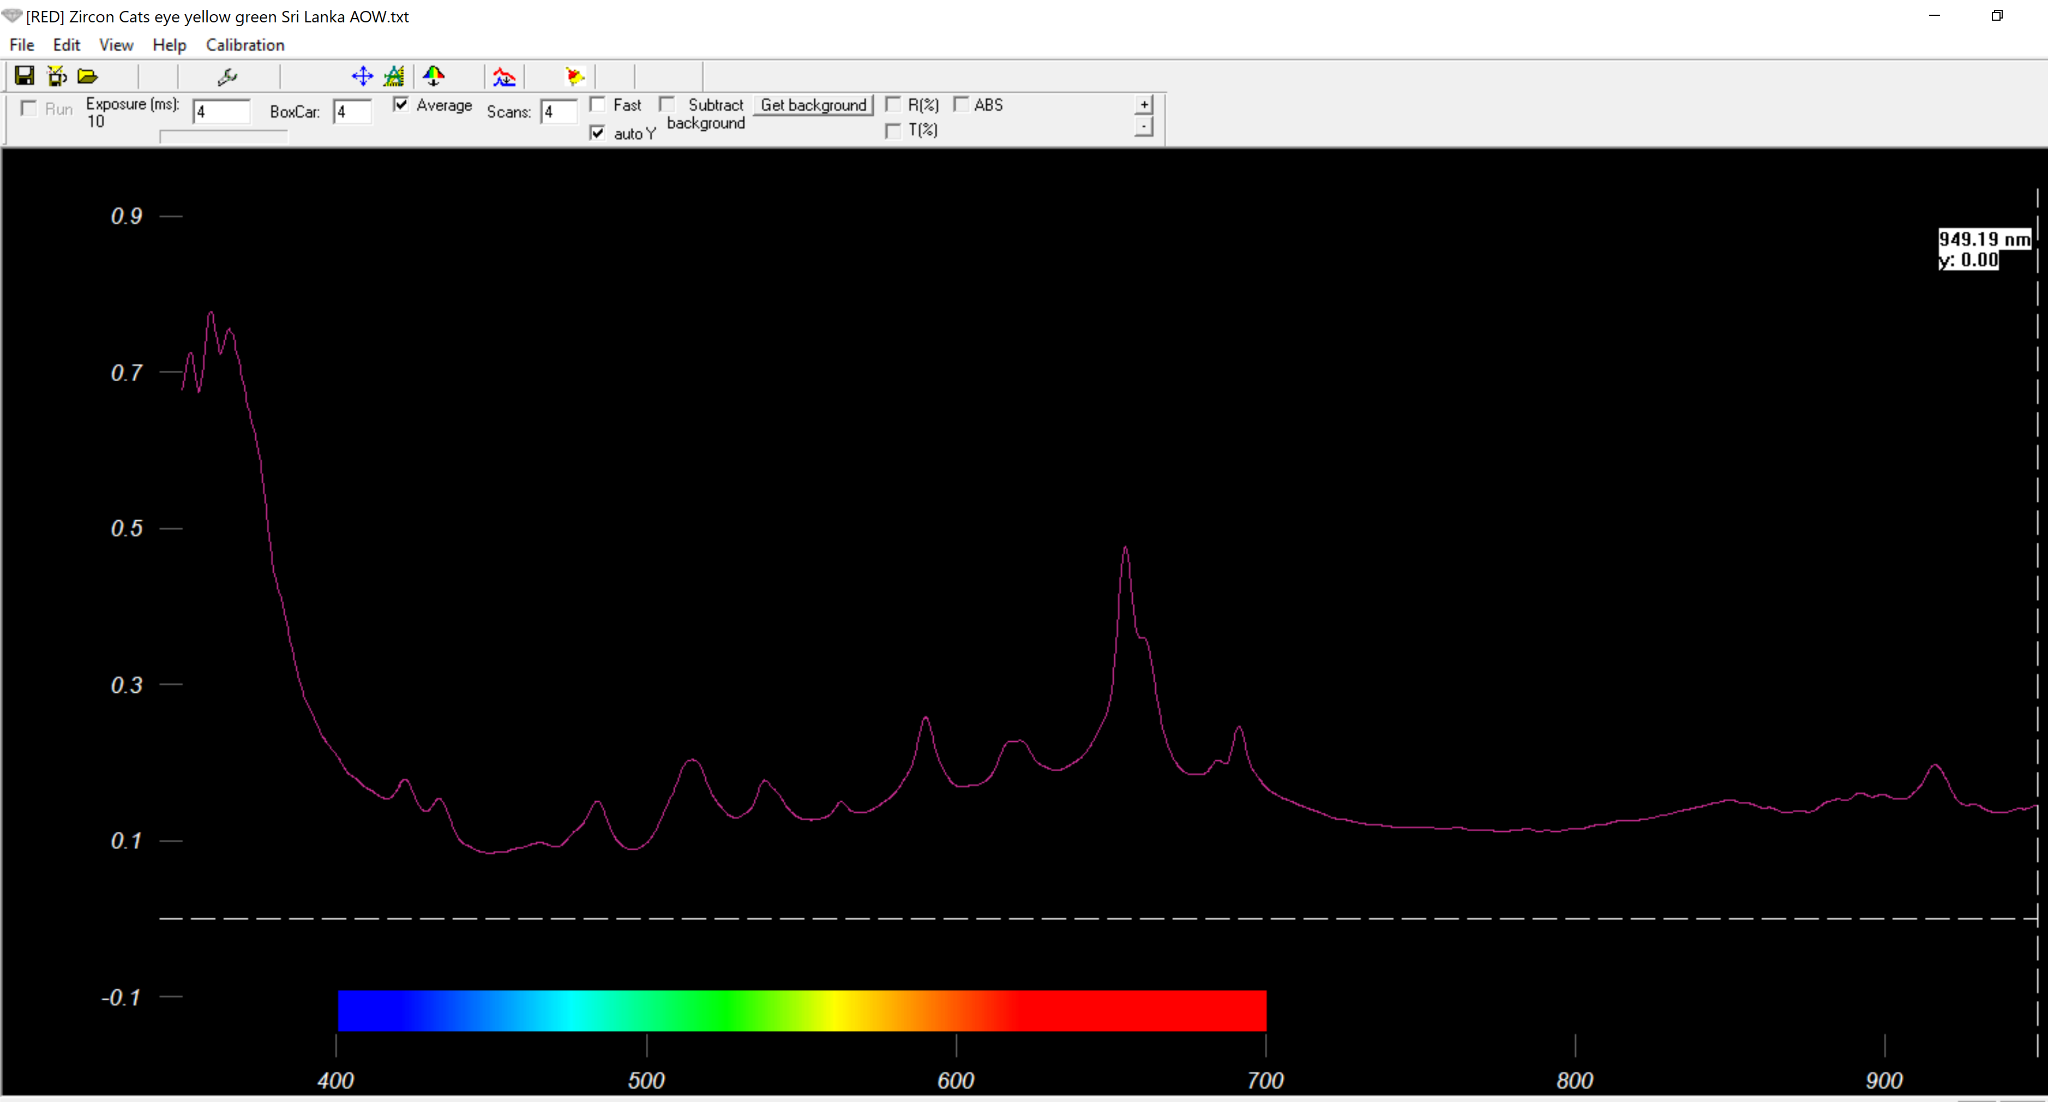Click the Get background button
The width and height of the screenshot is (2048, 1102).
[813, 105]
